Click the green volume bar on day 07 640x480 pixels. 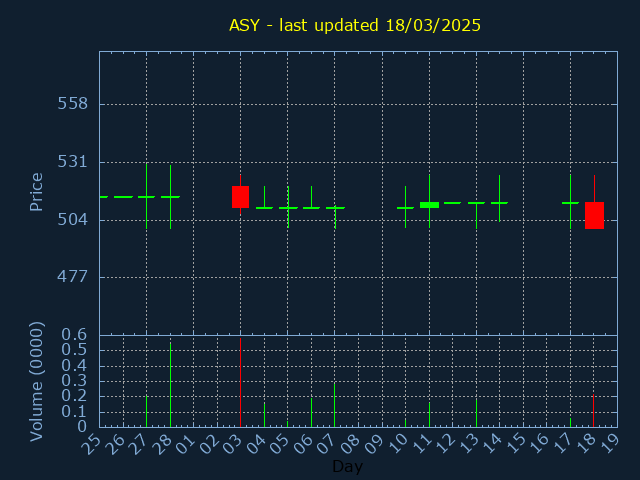[335, 405]
